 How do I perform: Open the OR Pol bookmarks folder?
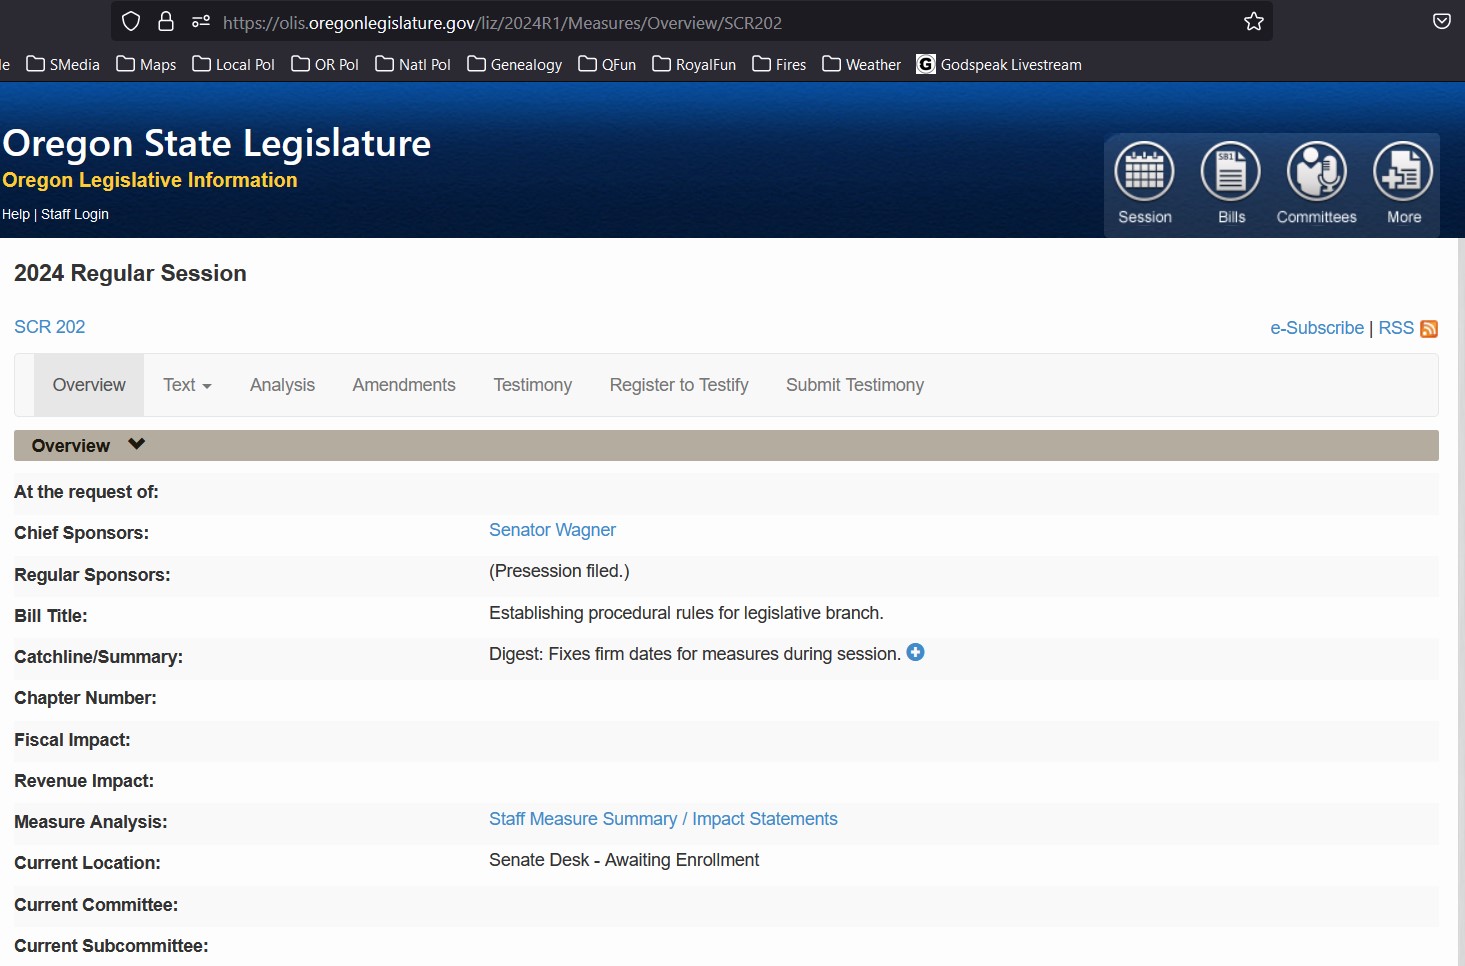coord(325,64)
